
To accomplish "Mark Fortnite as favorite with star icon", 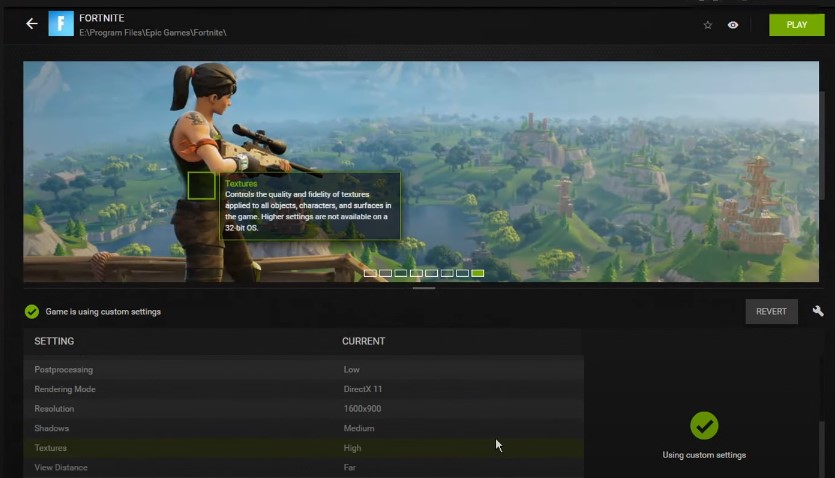I will (x=708, y=25).
